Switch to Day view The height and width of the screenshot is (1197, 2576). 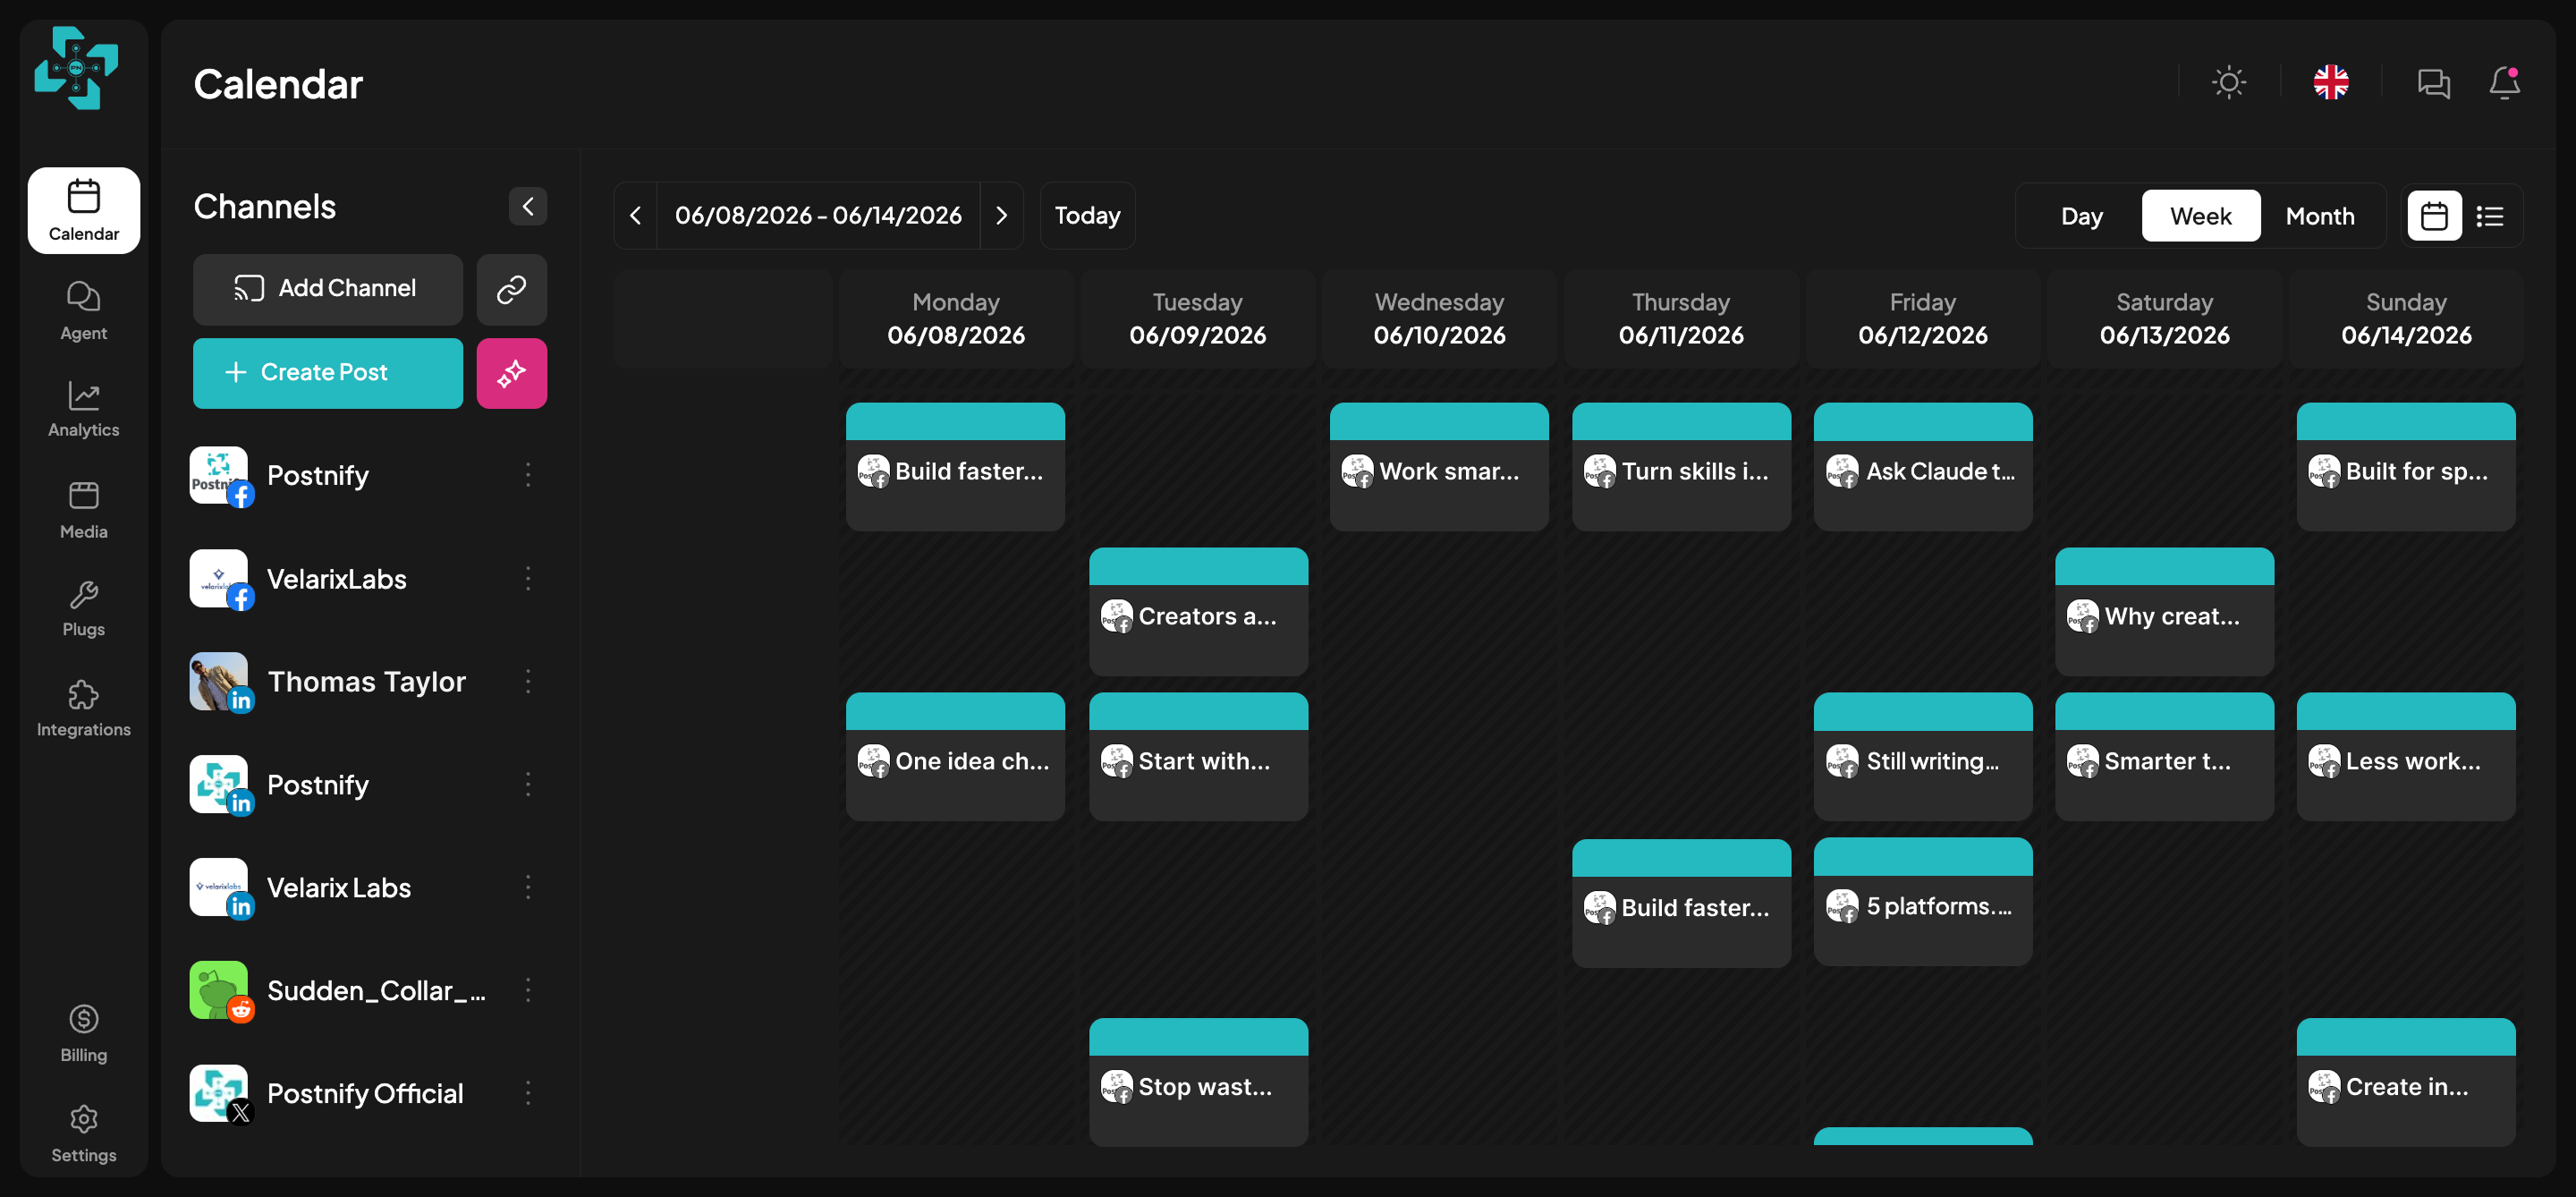(2082, 216)
